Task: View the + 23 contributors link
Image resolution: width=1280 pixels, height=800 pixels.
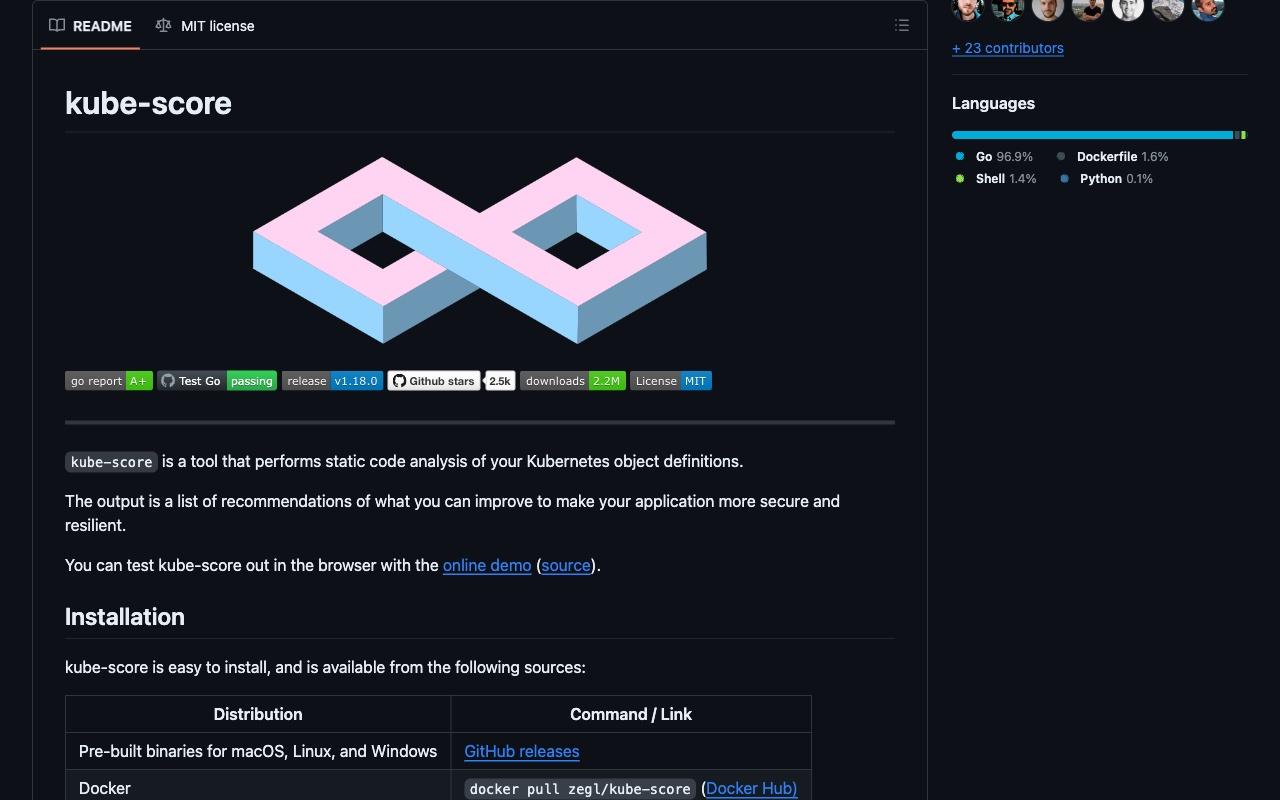Action: [1008, 48]
